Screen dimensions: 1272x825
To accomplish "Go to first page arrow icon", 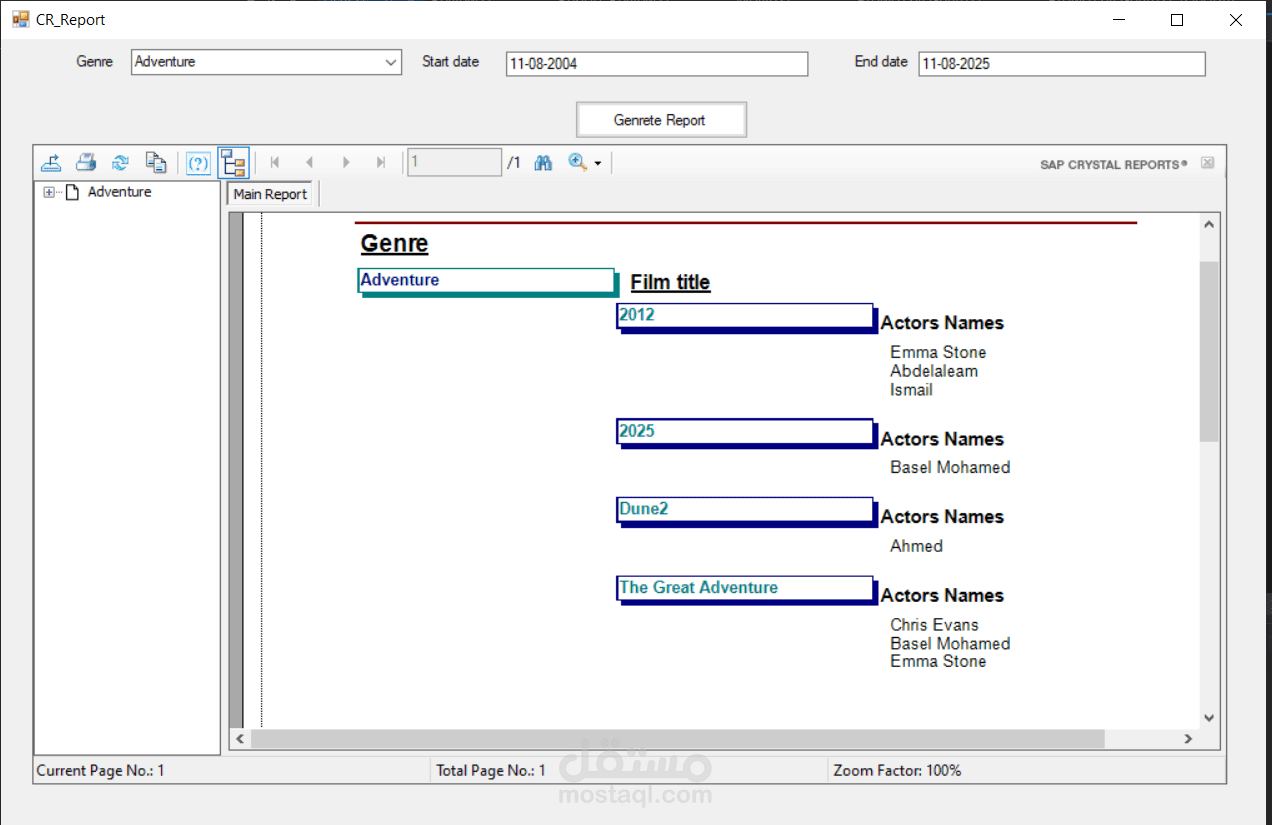I will 274,162.
